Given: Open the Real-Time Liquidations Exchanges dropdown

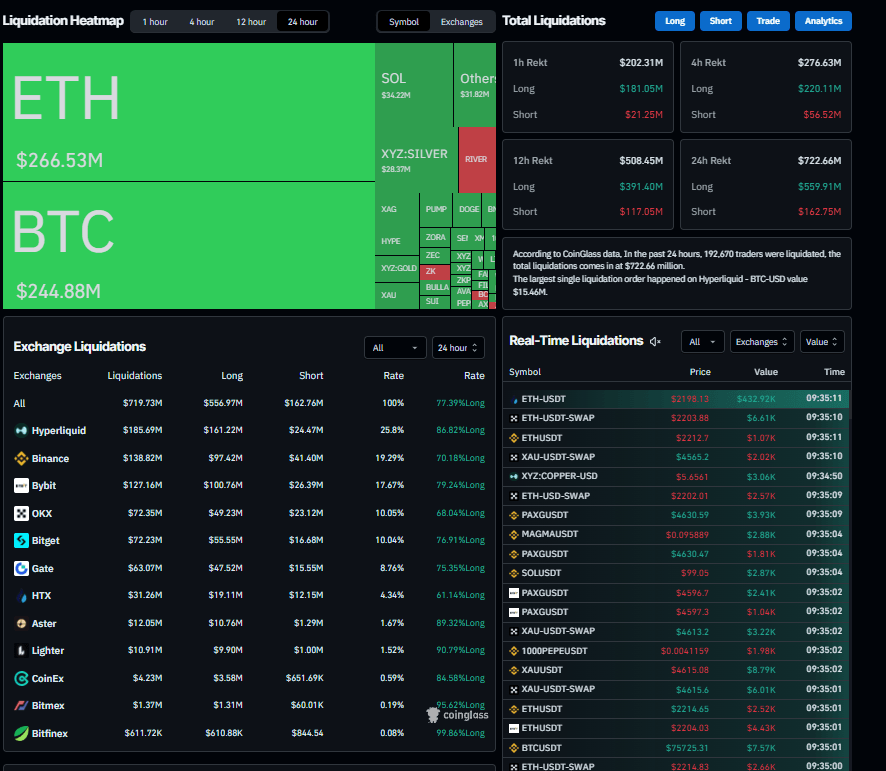Looking at the screenshot, I should [x=762, y=342].
